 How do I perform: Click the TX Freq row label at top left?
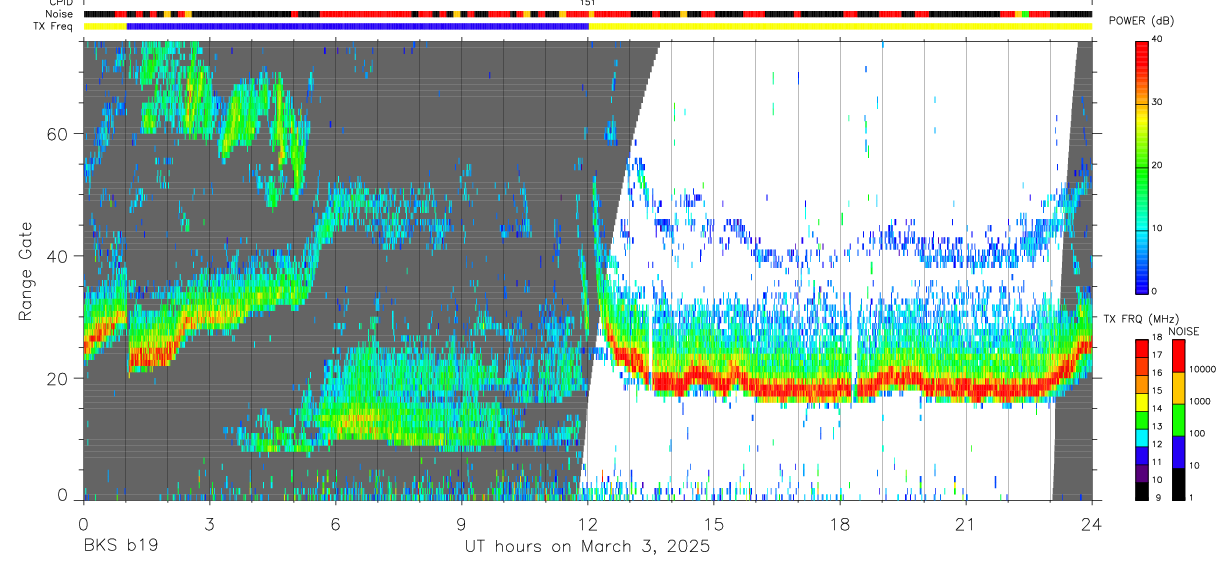(53, 26)
